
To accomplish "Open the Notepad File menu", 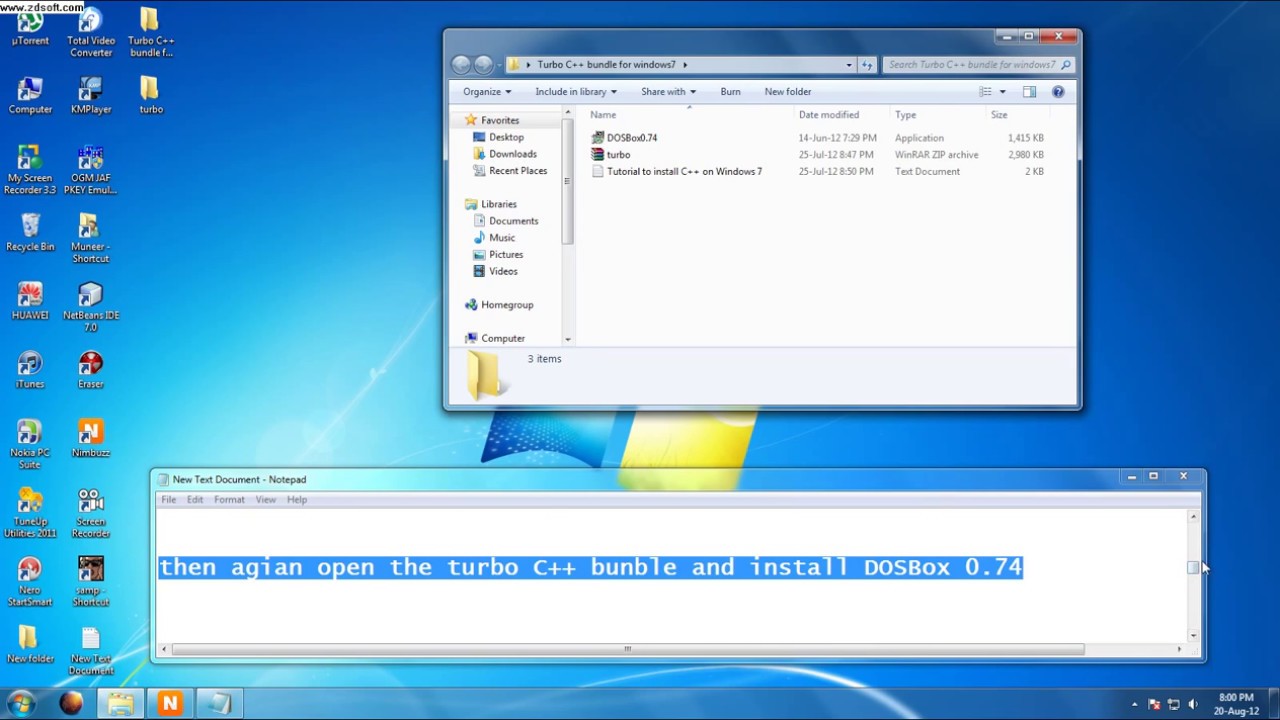I will point(169,500).
